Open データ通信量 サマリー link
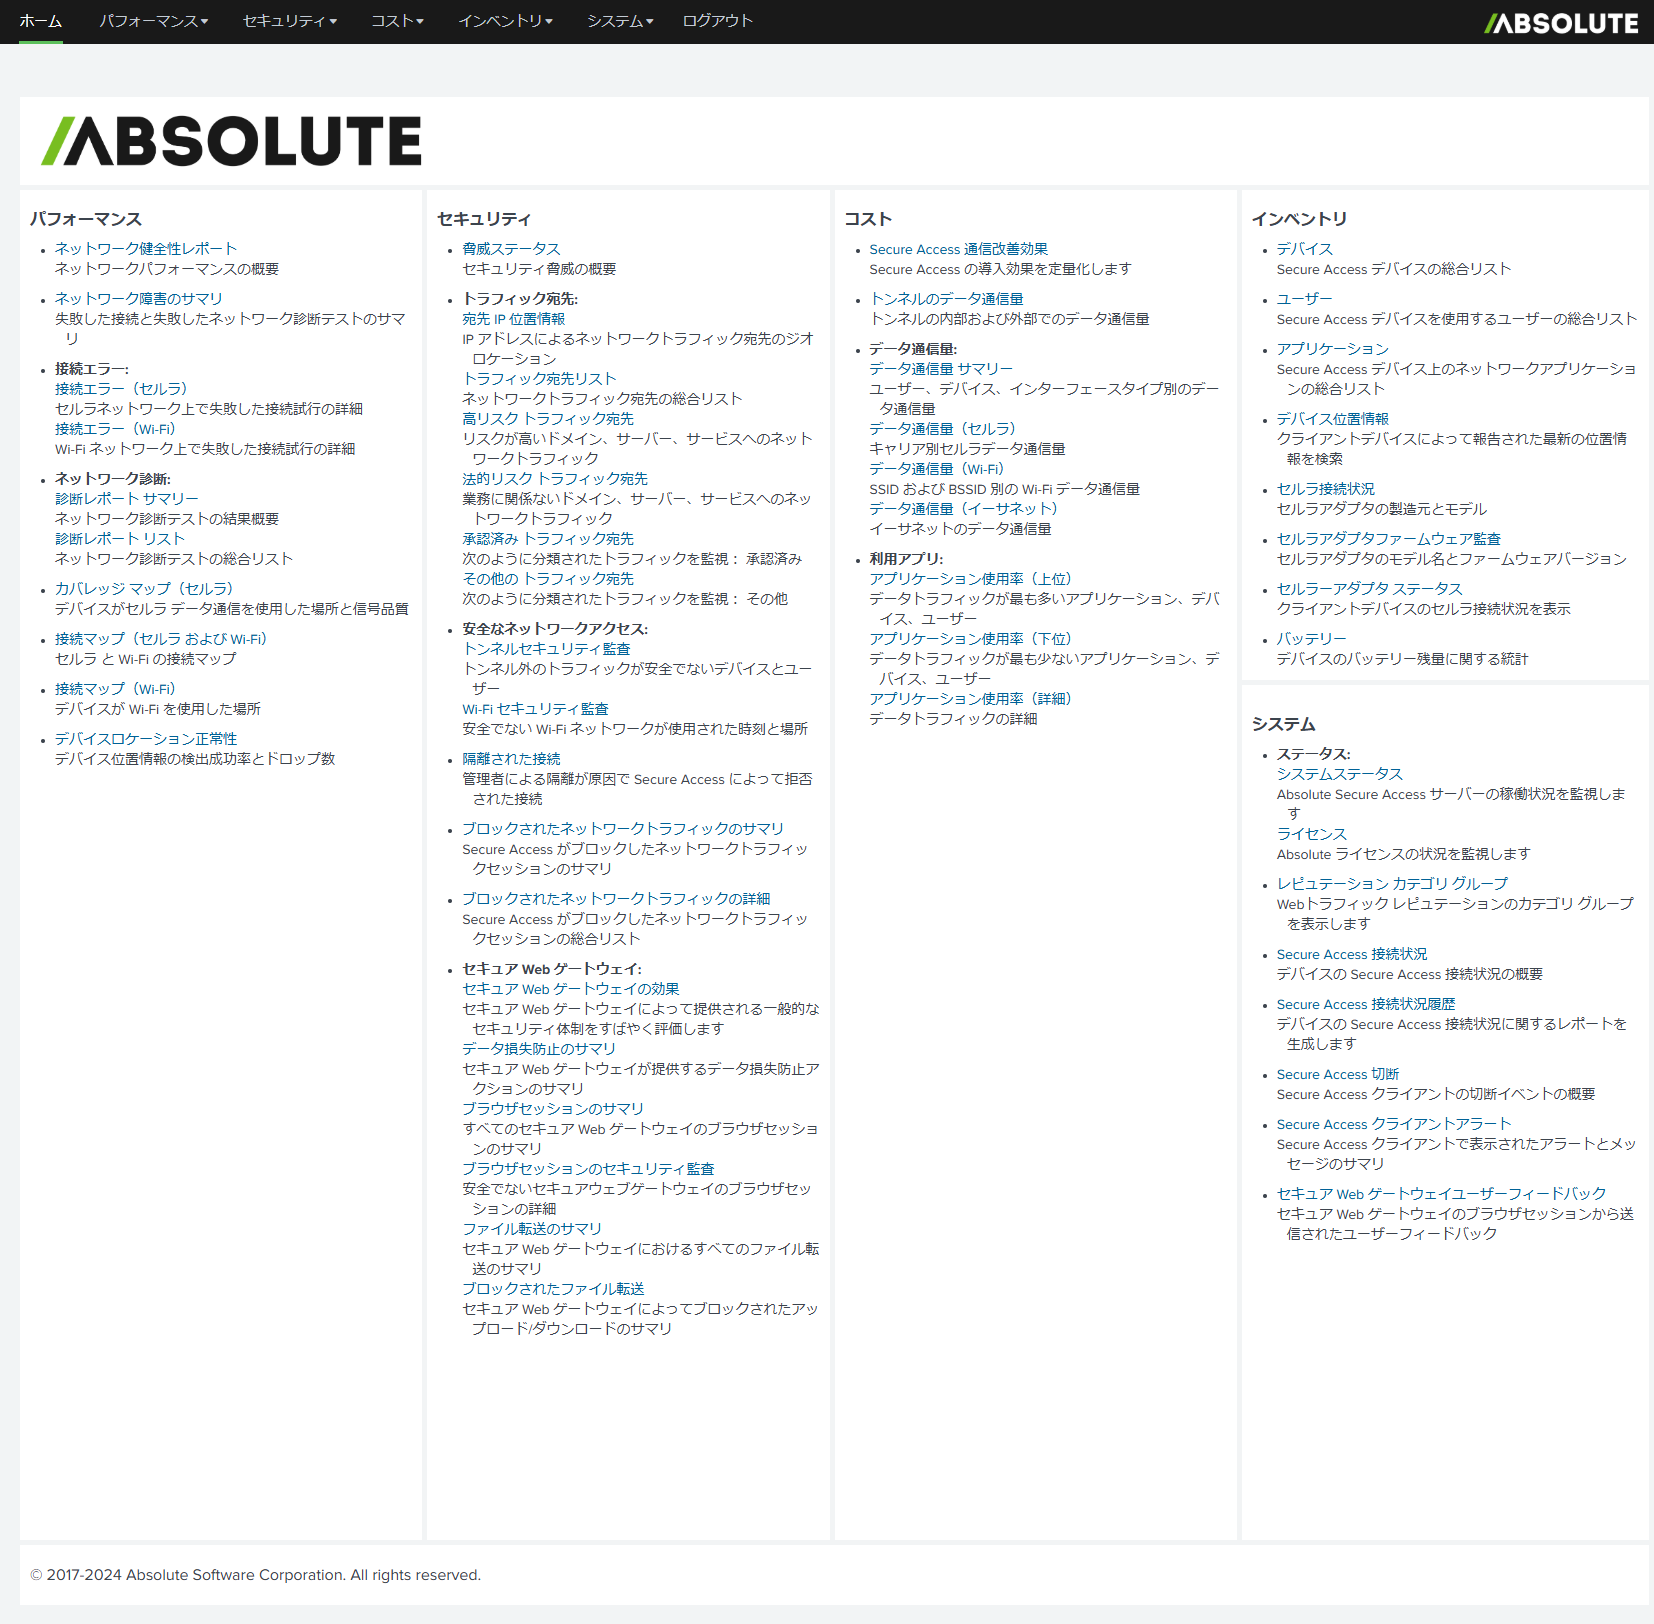This screenshot has height=1624, width=1654. pos(941,369)
